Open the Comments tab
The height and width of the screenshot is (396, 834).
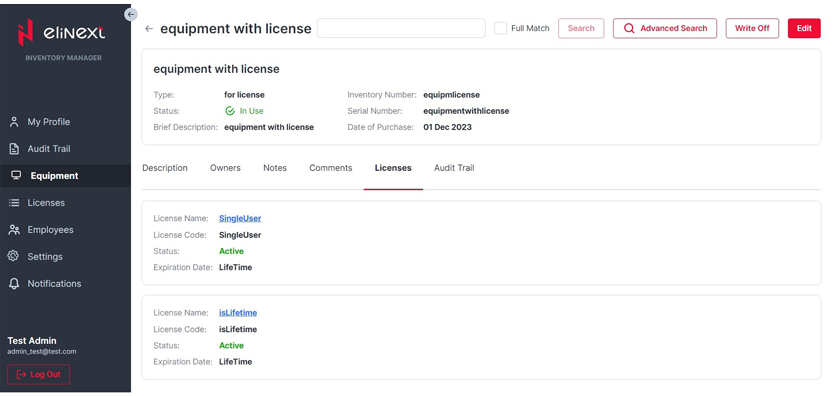coord(331,168)
